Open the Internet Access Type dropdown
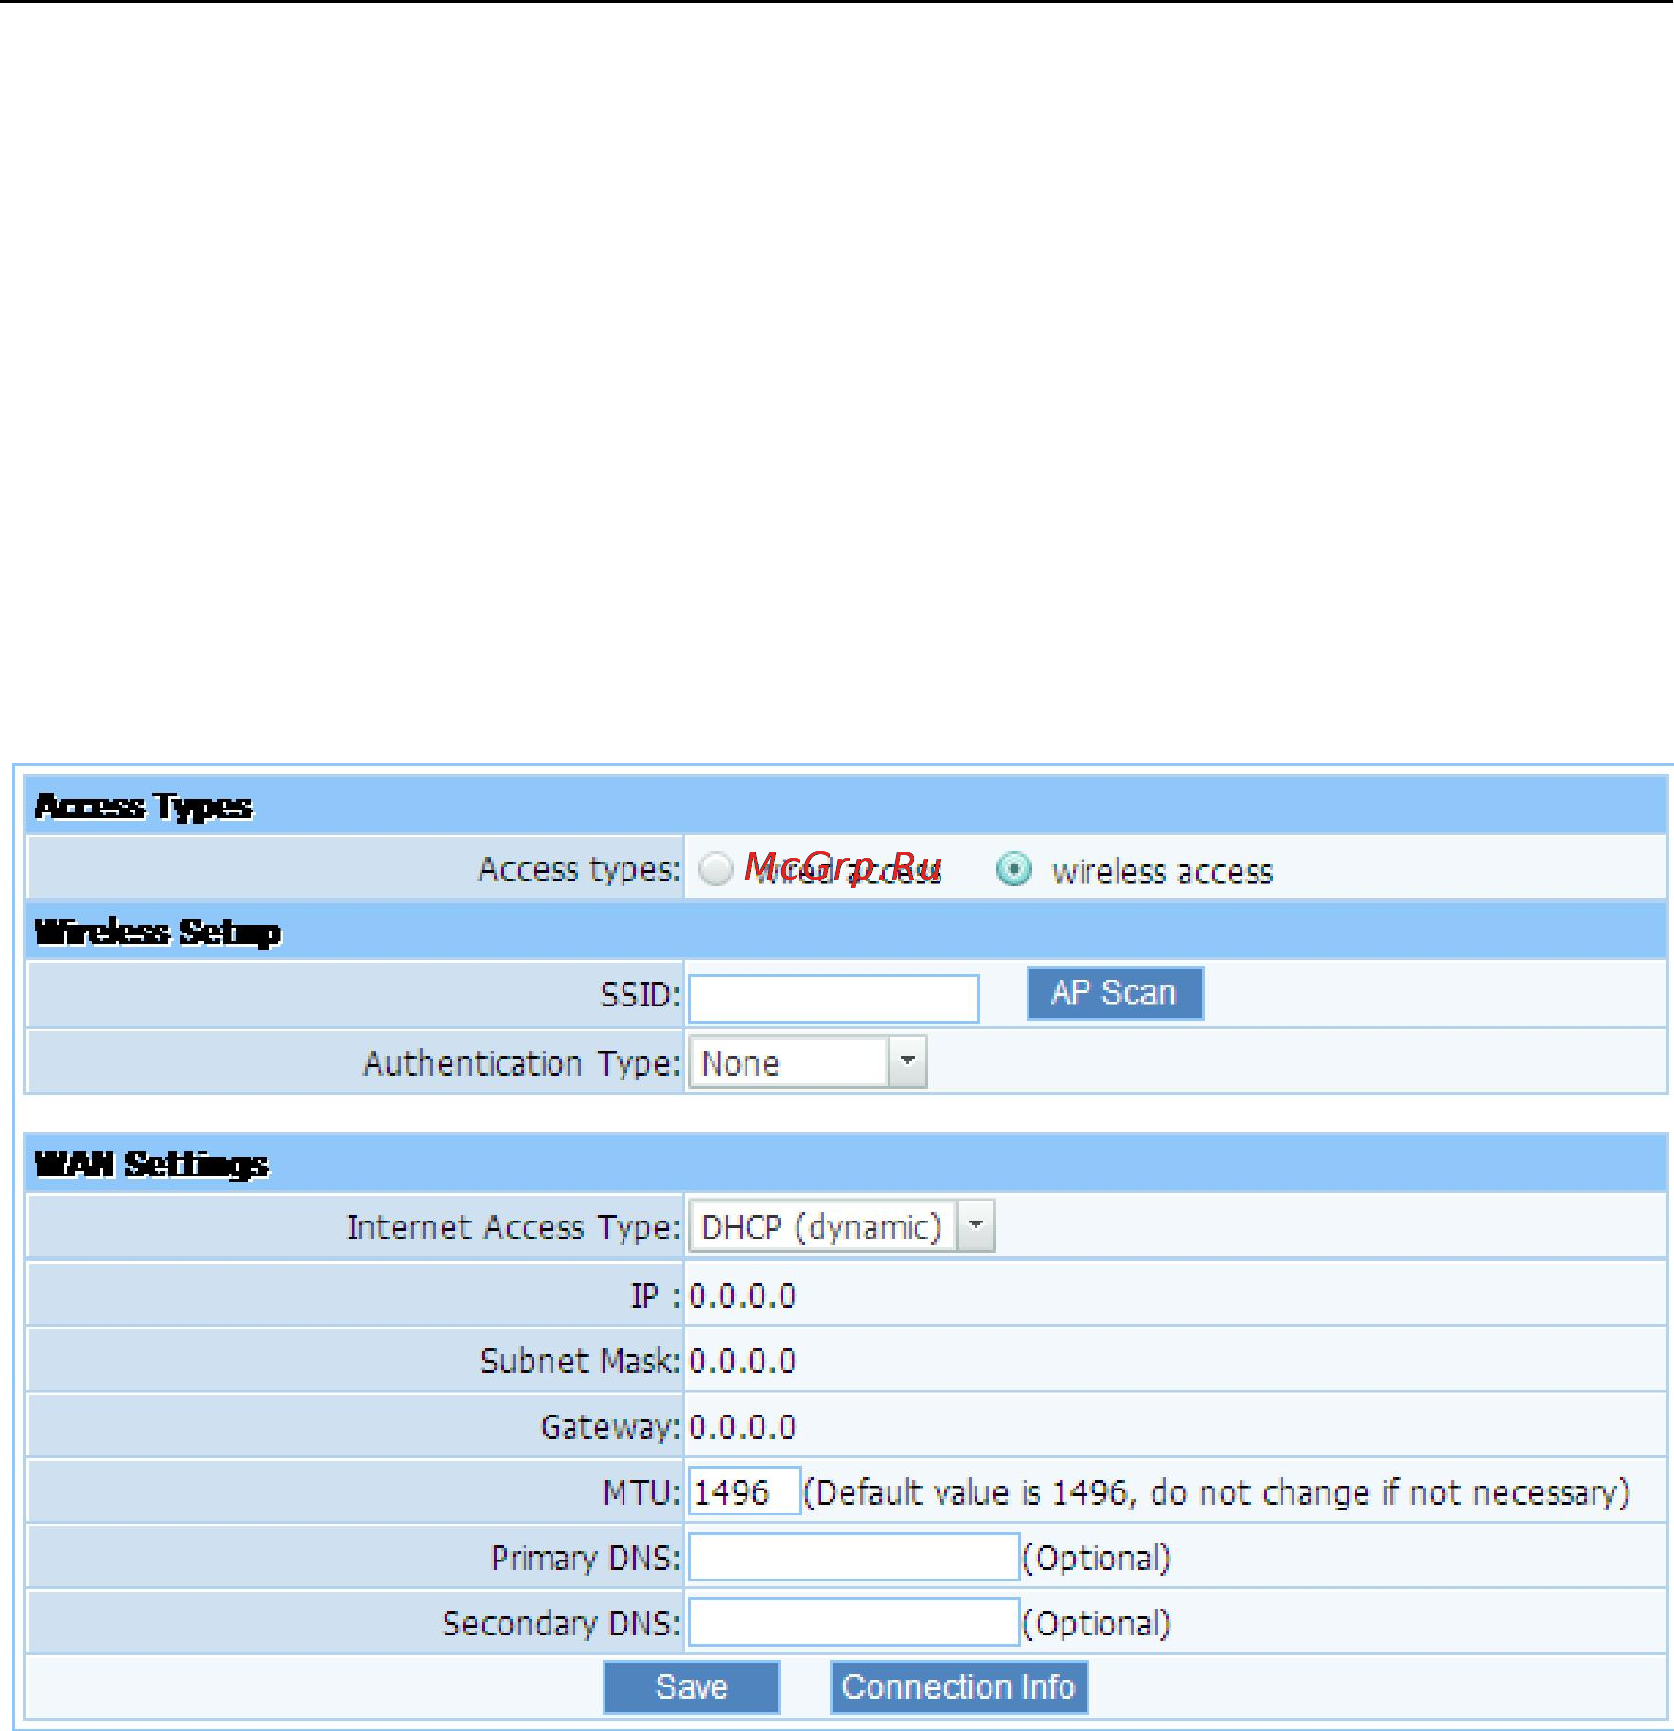 (x=842, y=1226)
